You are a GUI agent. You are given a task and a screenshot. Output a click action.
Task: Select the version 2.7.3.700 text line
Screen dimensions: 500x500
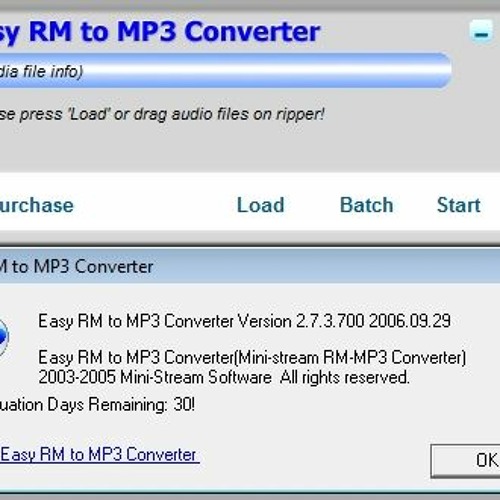click(x=244, y=321)
